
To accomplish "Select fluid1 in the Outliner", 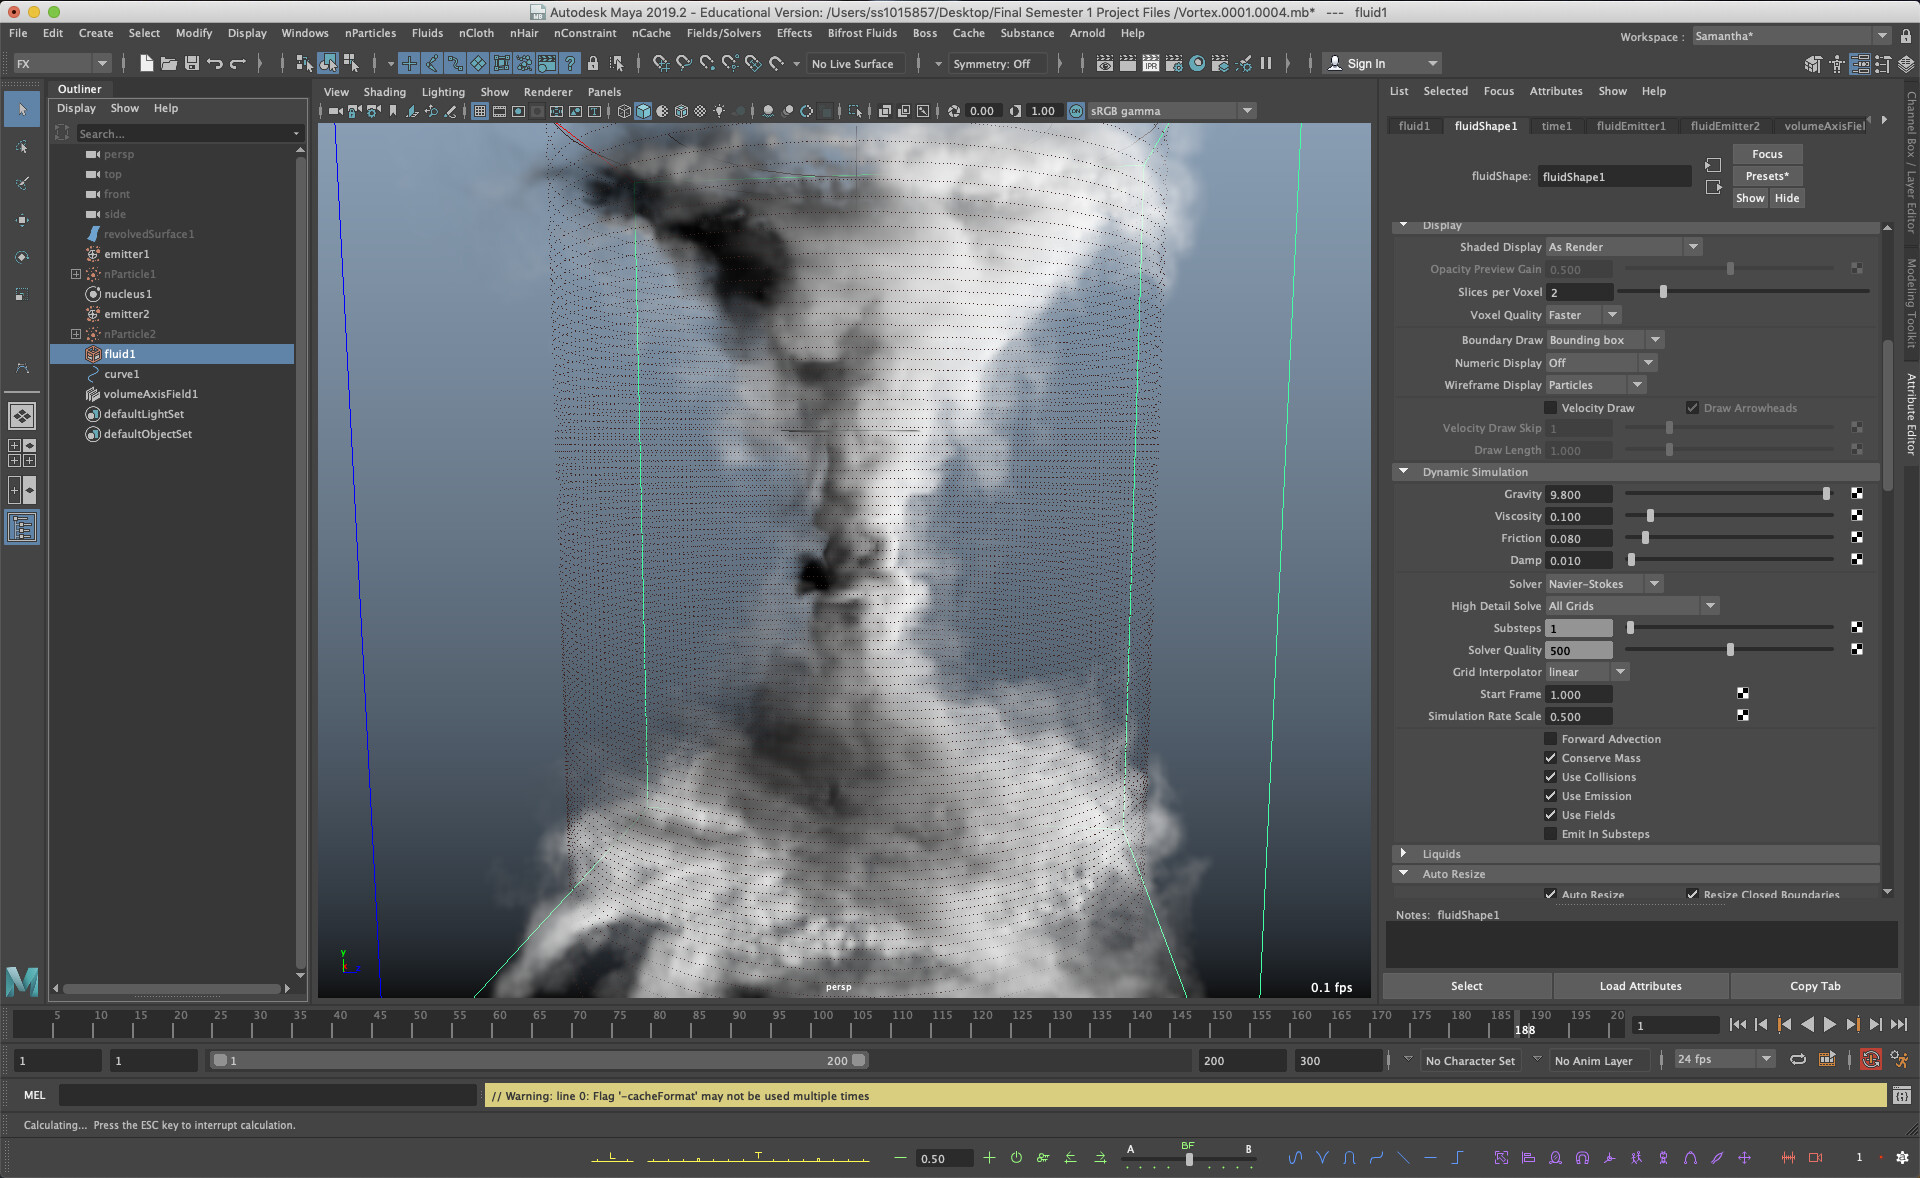I will point(119,354).
